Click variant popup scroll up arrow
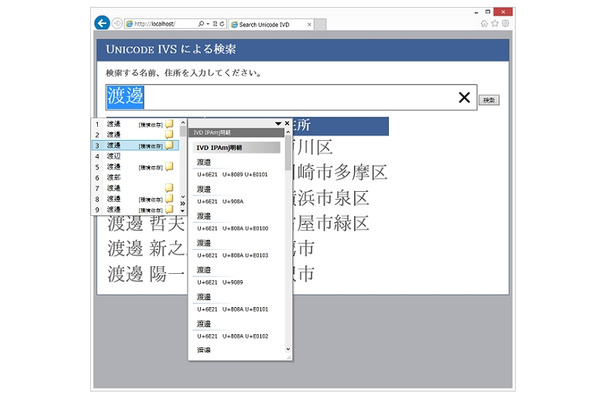This screenshot has width=610, height=400. tap(288, 132)
